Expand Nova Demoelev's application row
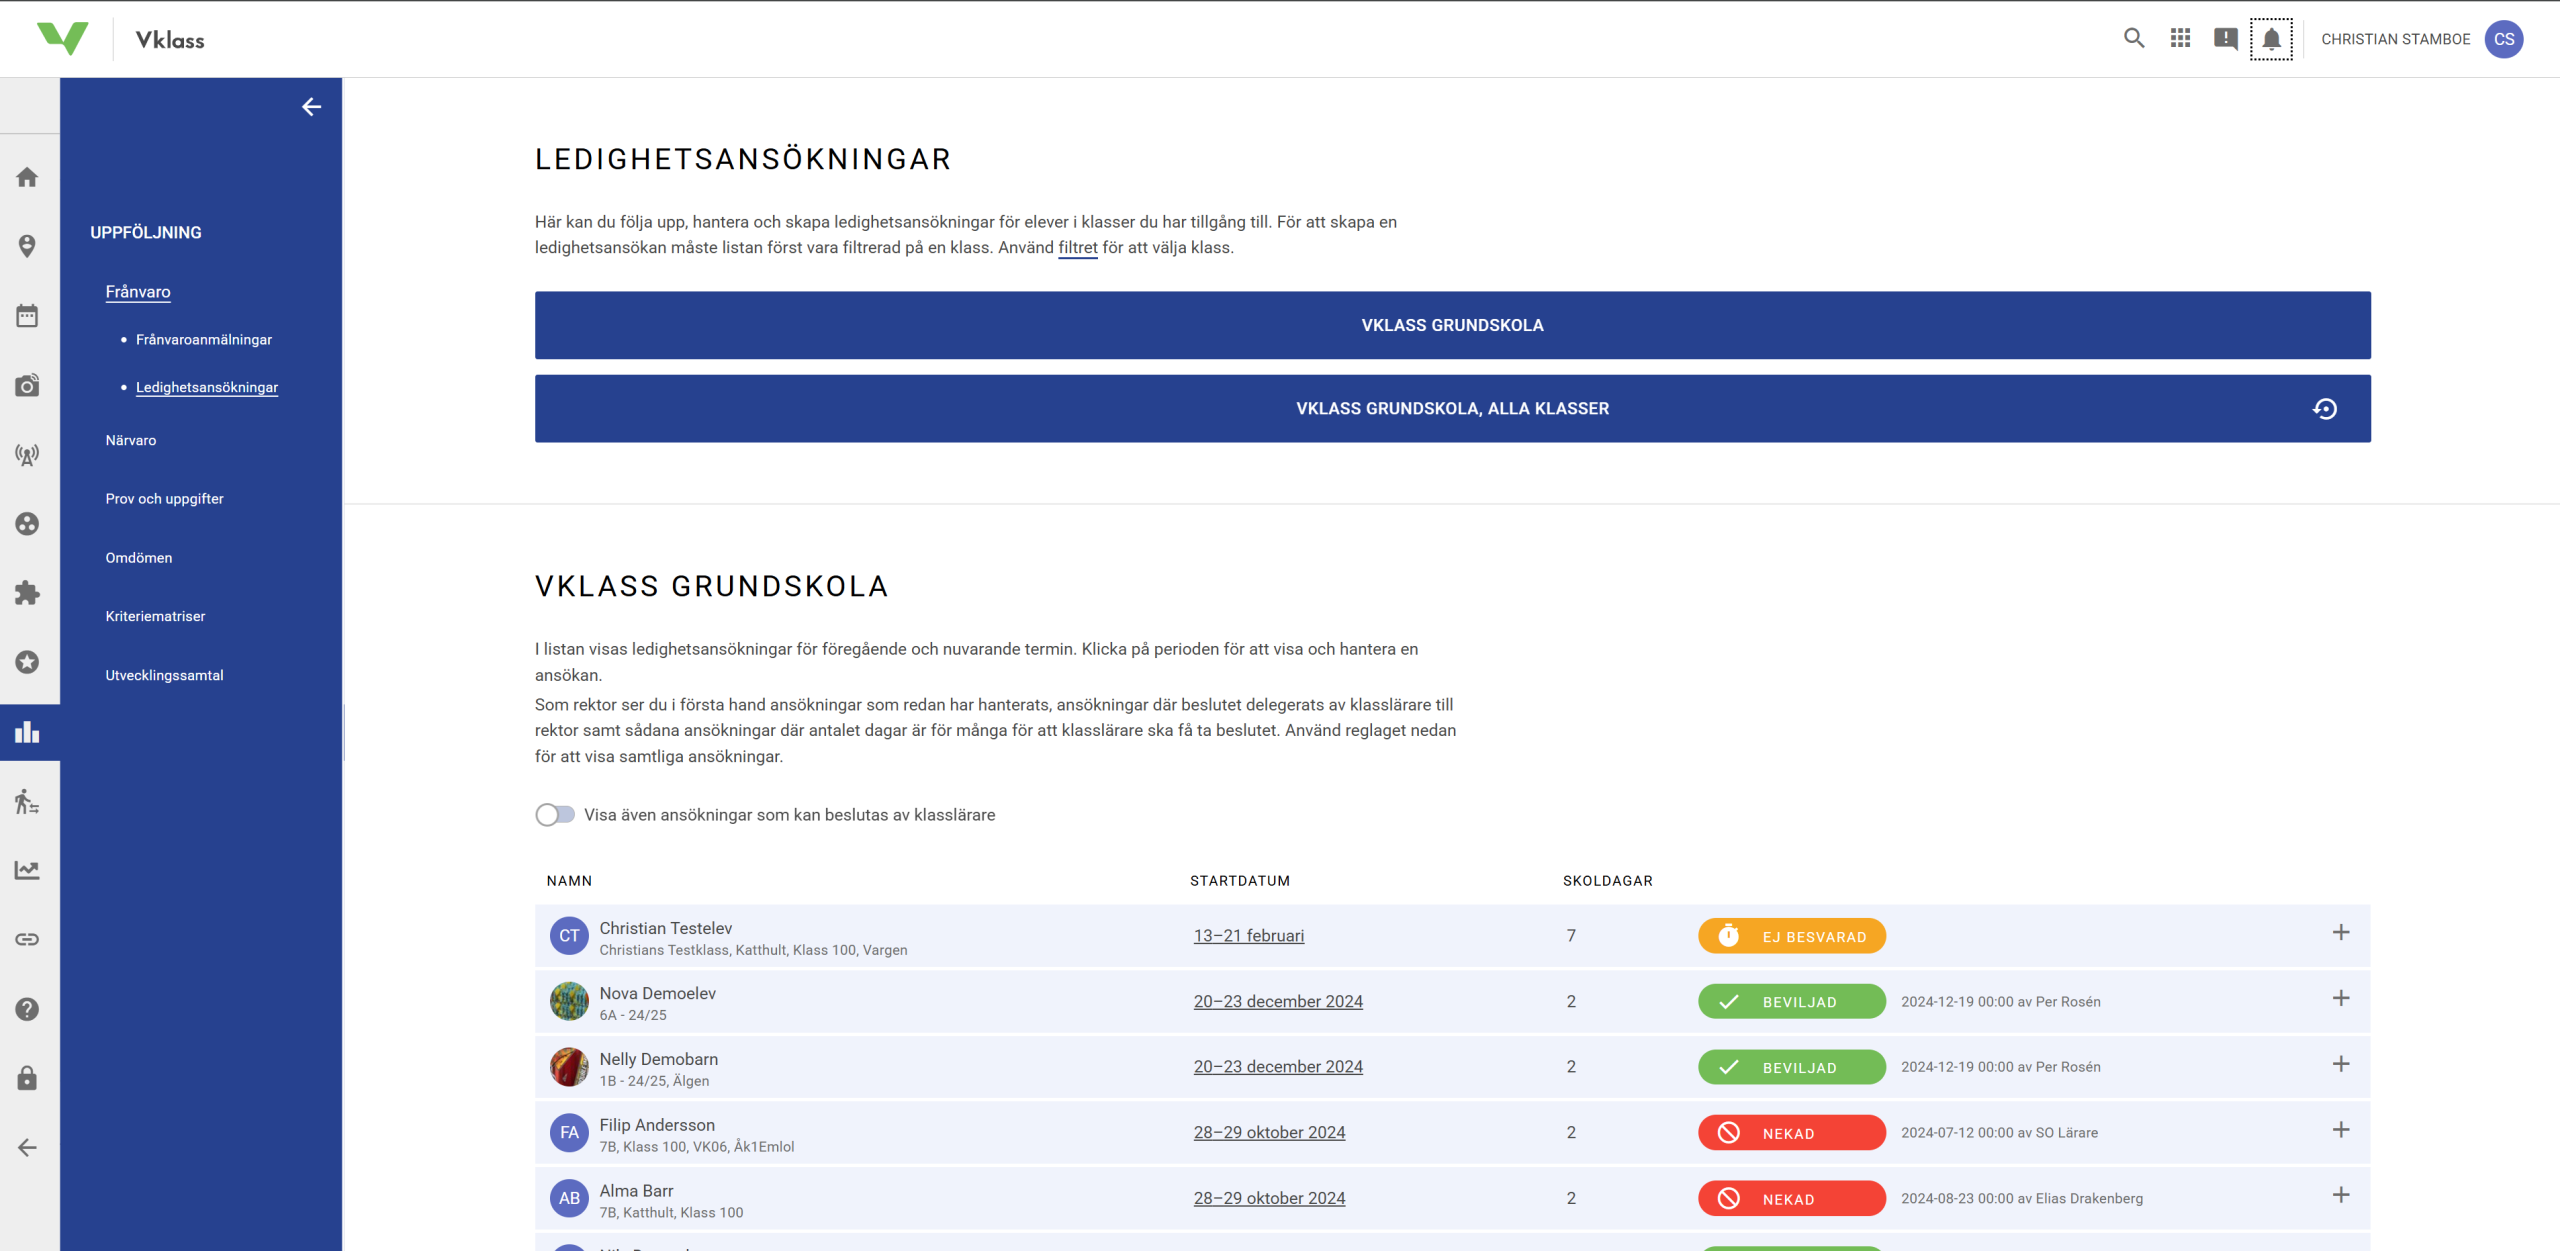 (2341, 998)
